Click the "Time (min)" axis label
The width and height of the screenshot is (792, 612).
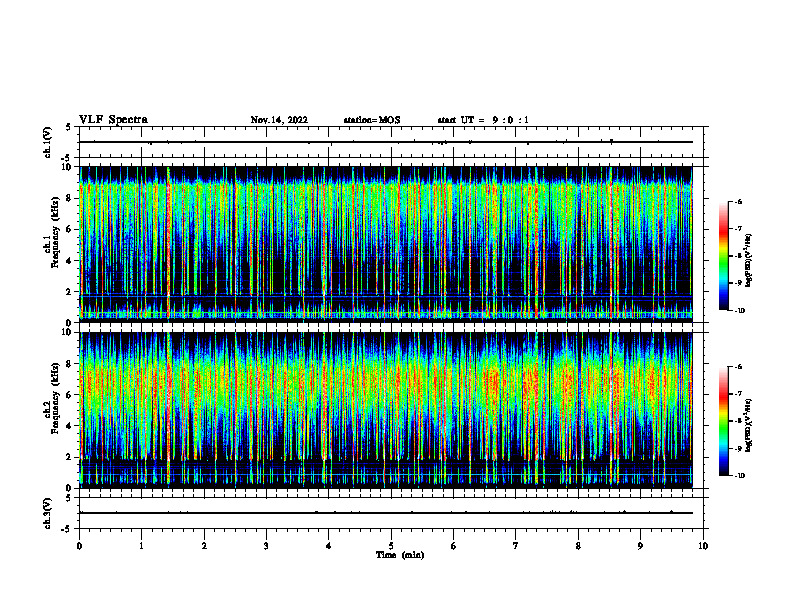[x=400, y=555]
